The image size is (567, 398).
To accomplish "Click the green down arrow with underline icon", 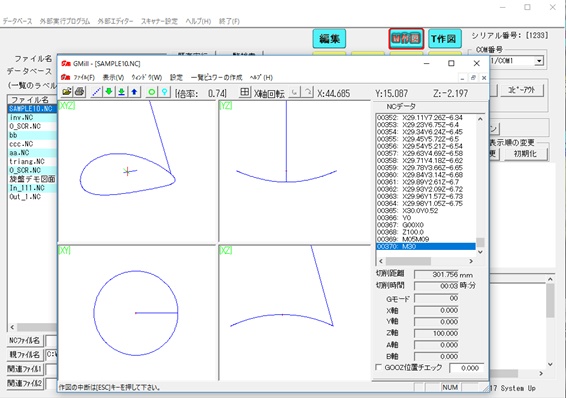I will coord(122,92).
